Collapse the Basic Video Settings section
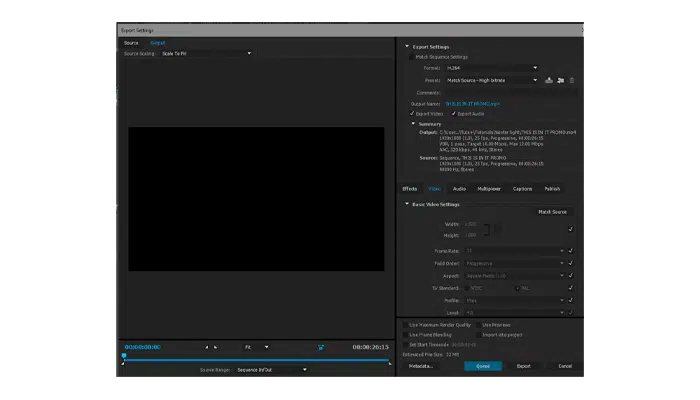Screen dimensions: 700x400 [x=407, y=204]
